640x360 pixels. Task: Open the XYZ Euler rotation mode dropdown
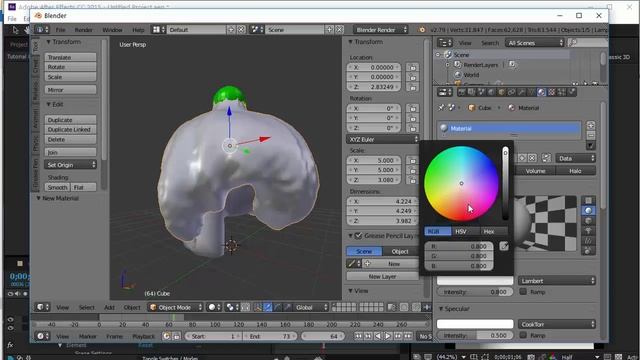pos(382,139)
